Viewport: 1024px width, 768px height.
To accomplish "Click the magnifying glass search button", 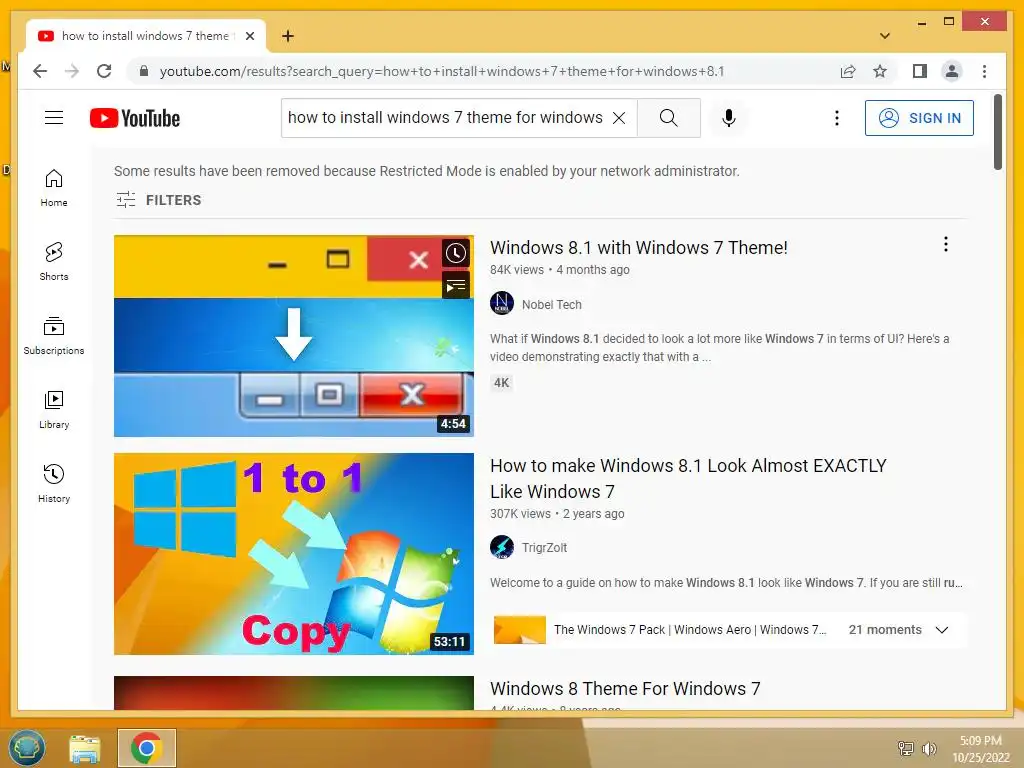I will coord(668,118).
